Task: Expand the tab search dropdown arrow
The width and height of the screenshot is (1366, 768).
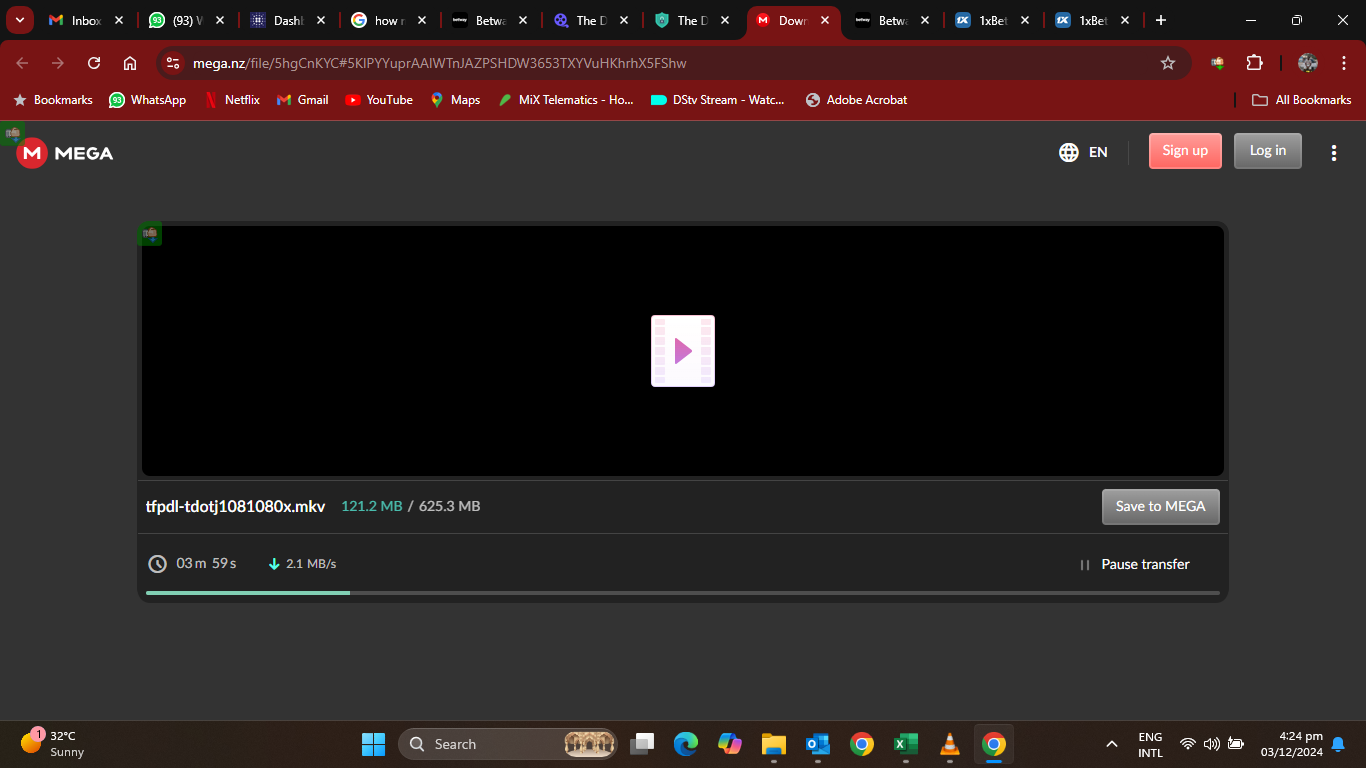Action: coord(19,20)
